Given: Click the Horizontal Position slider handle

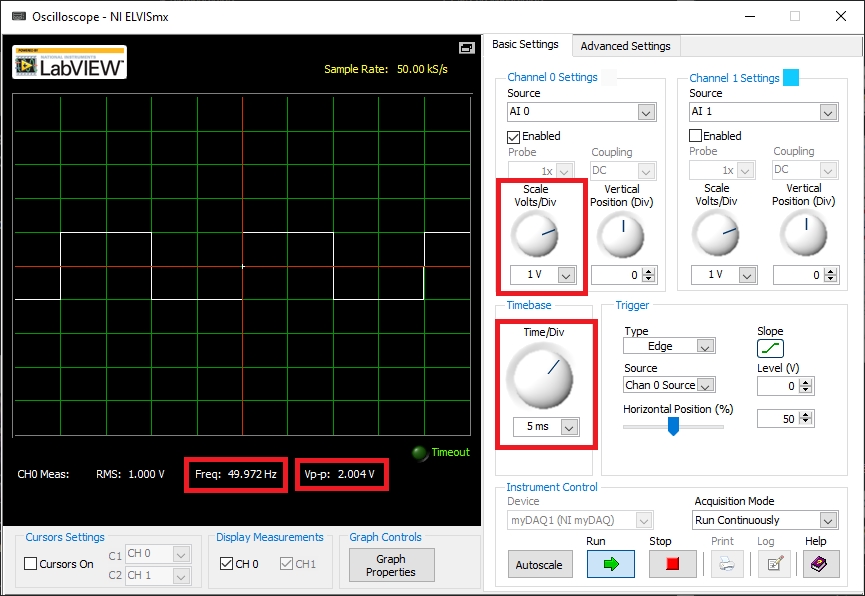Looking at the screenshot, I should (673, 427).
